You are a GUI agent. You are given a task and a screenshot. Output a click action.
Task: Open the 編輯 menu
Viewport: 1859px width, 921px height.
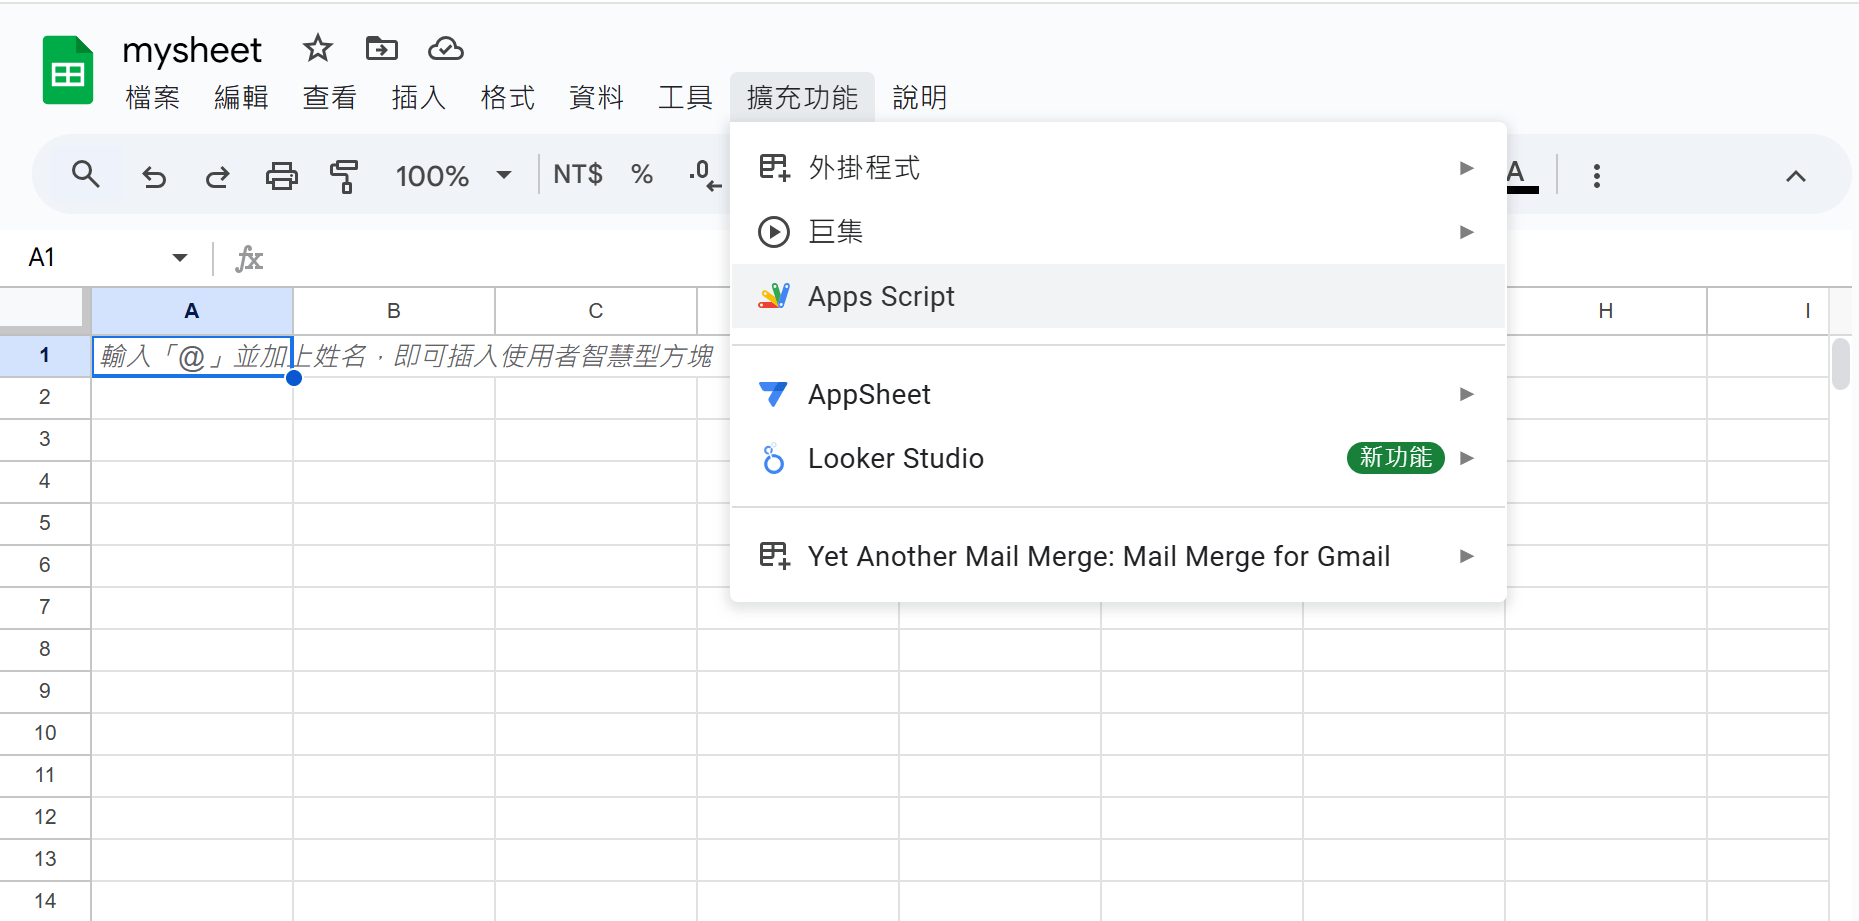coord(241,98)
